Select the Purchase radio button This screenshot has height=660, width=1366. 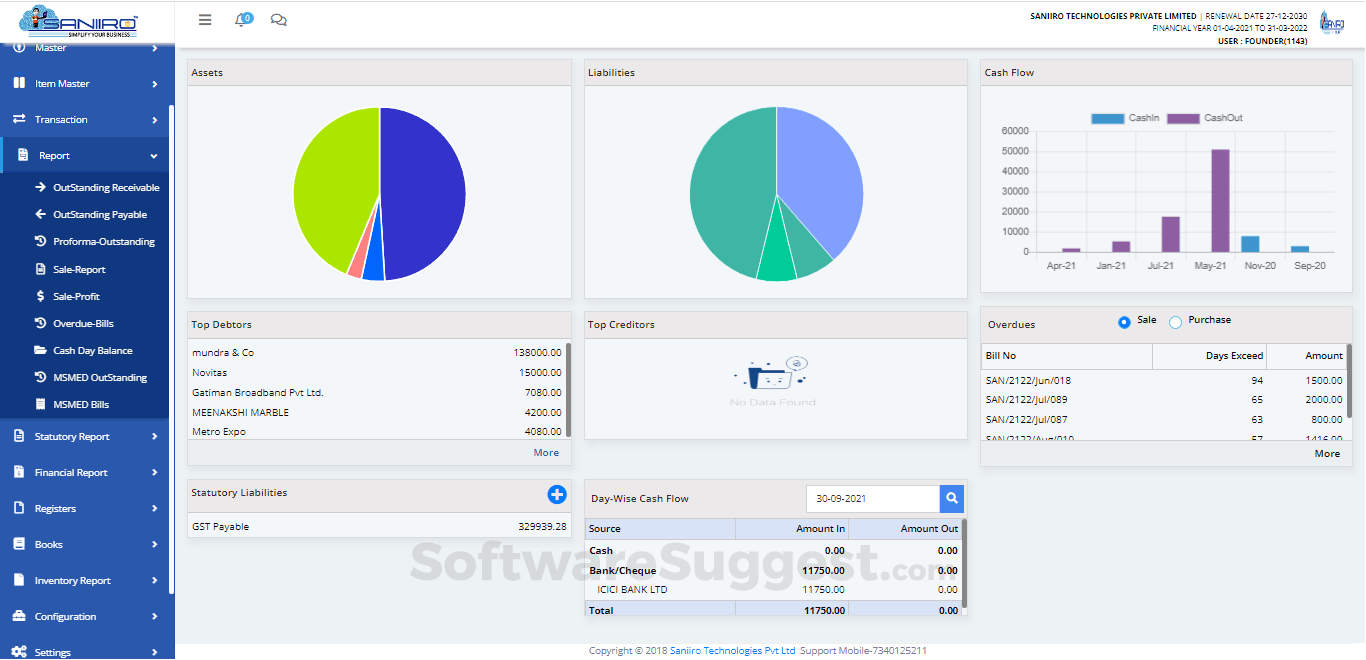(x=1175, y=321)
